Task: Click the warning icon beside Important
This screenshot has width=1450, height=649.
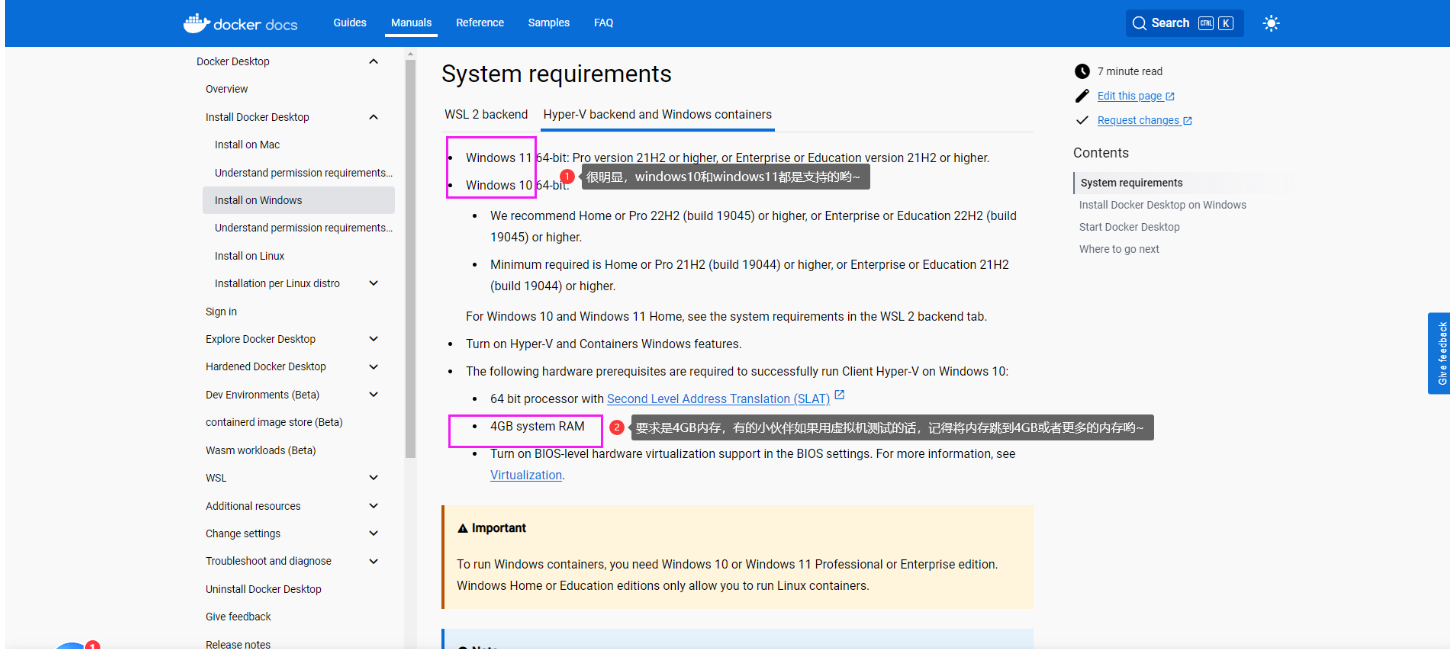Action: (462, 528)
